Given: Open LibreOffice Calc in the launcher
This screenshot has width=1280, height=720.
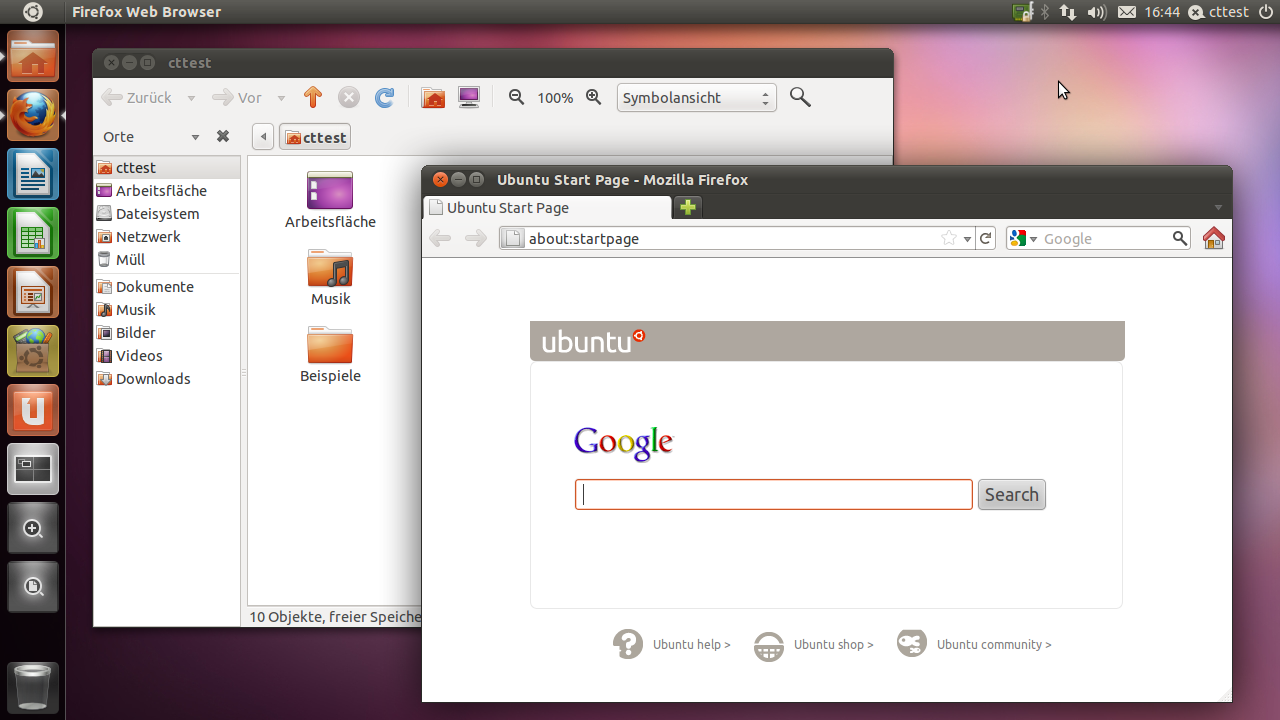Looking at the screenshot, I should pos(33,233).
